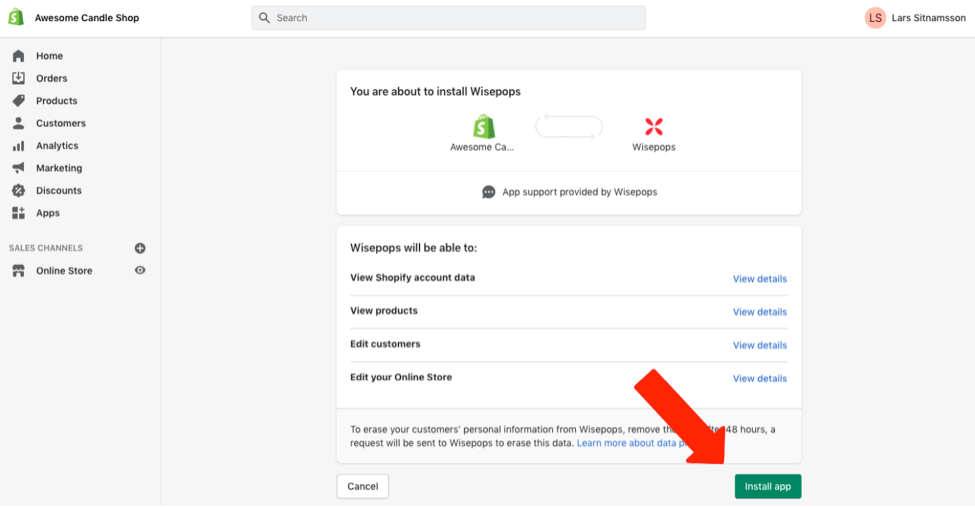The width and height of the screenshot is (975, 507).
Task: Click the Cancel button
Action: pos(363,486)
